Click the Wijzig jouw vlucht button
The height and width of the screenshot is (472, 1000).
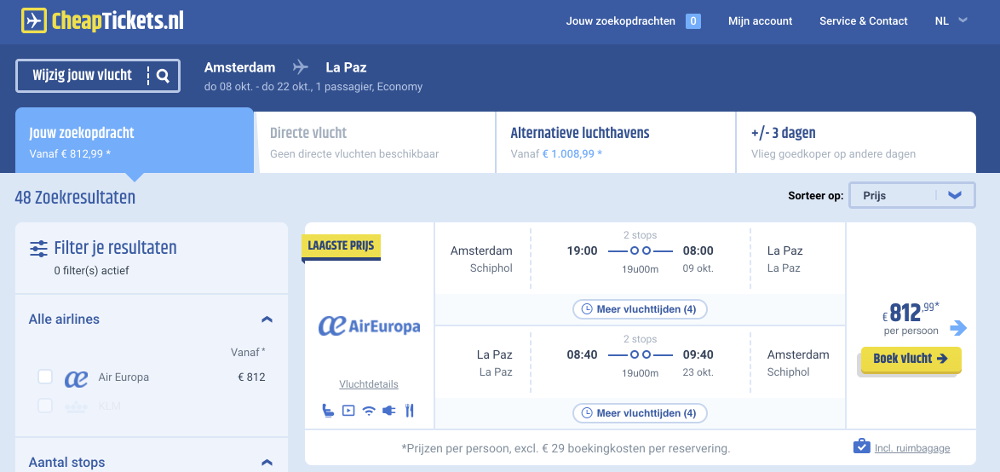coord(98,76)
